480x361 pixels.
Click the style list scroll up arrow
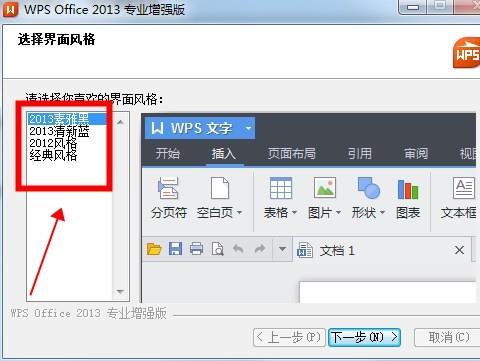pyautogui.click(x=120, y=122)
